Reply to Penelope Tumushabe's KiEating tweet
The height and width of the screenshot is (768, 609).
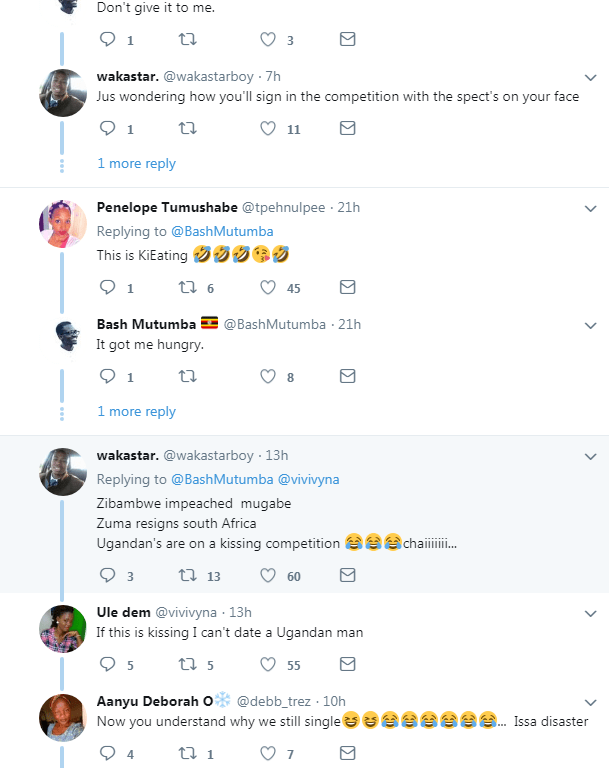(109, 288)
